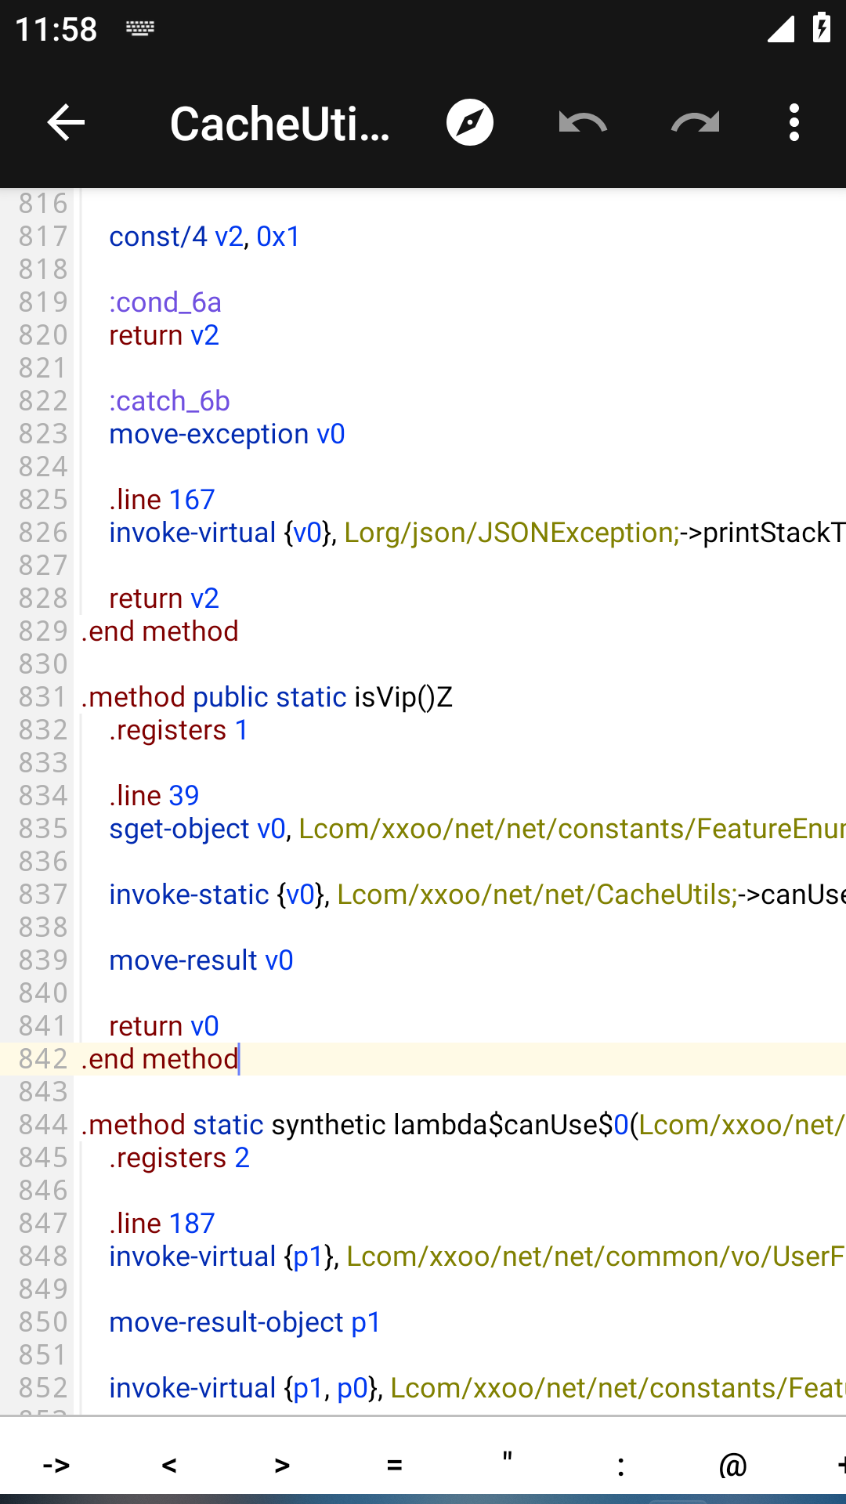Insert the @ symbol key
Viewport: 846px width, 1504px height.
(733, 1466)
